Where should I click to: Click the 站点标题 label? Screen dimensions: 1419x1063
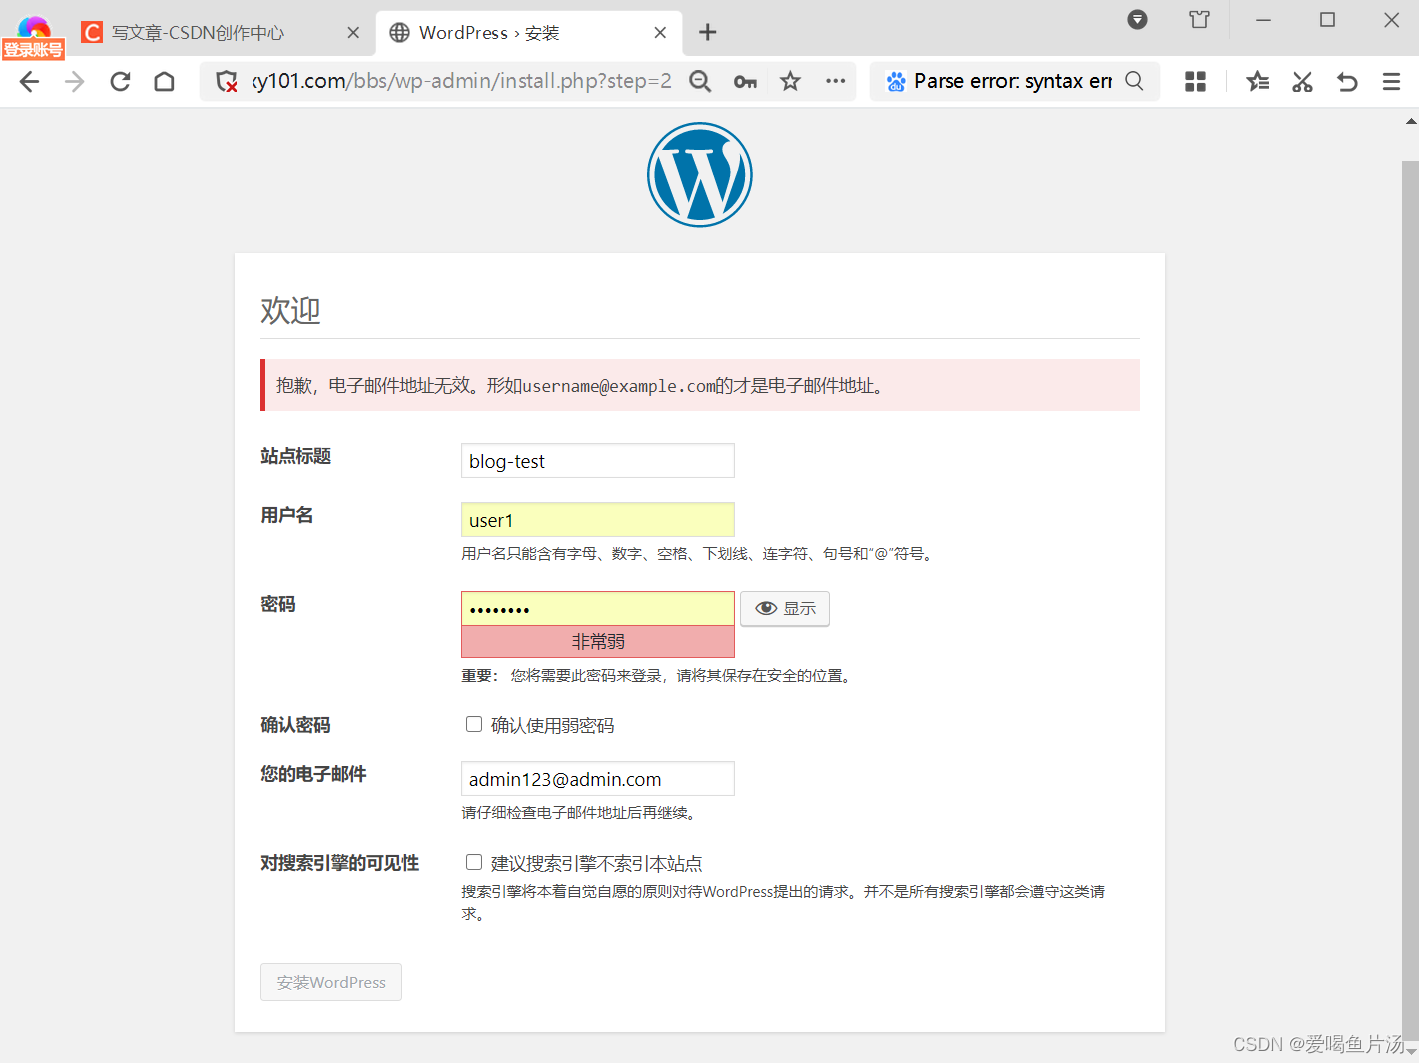click(296, 456)
